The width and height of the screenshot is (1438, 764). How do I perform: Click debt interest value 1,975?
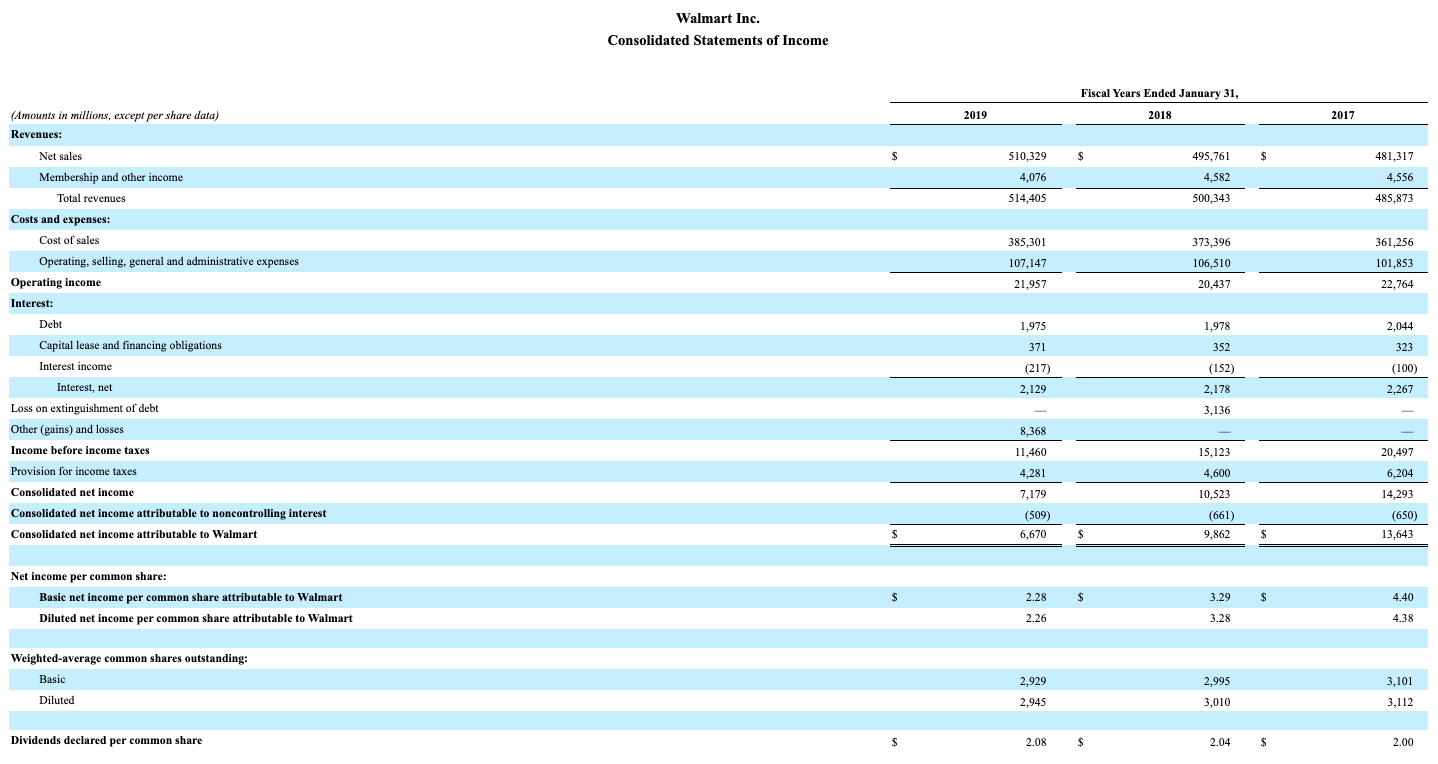[1033, 325]
